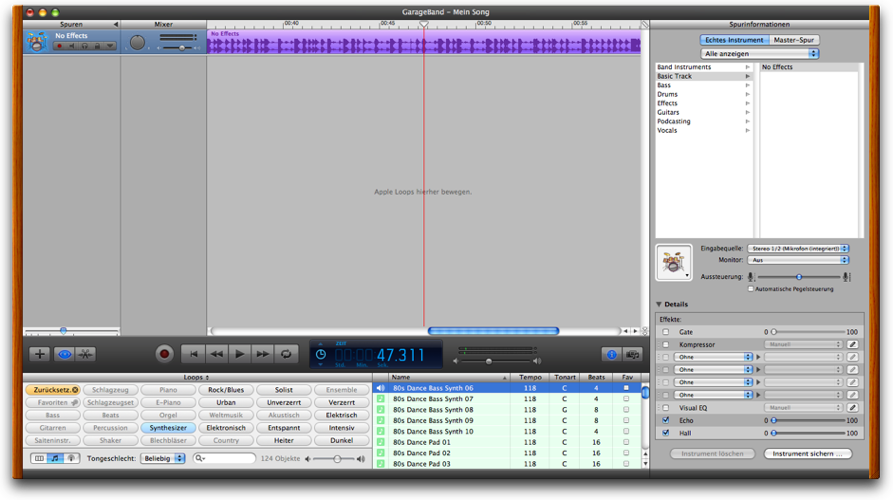Screen dimensions: 893x500
Task: Click the track info button
Action: pyautogui.click(x=611, y=354)
